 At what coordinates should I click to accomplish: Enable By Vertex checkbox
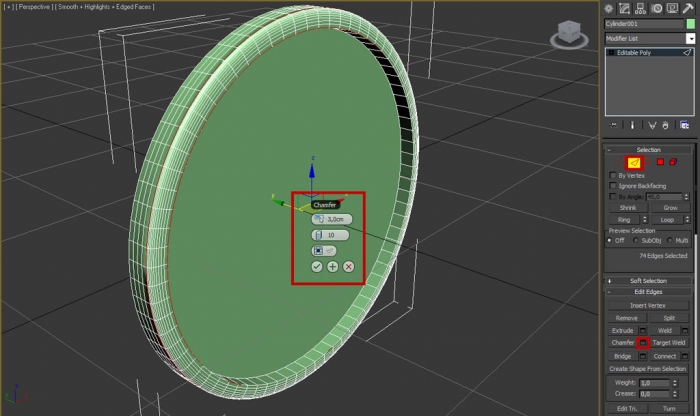pyautogui.click(x=612, y=175)
